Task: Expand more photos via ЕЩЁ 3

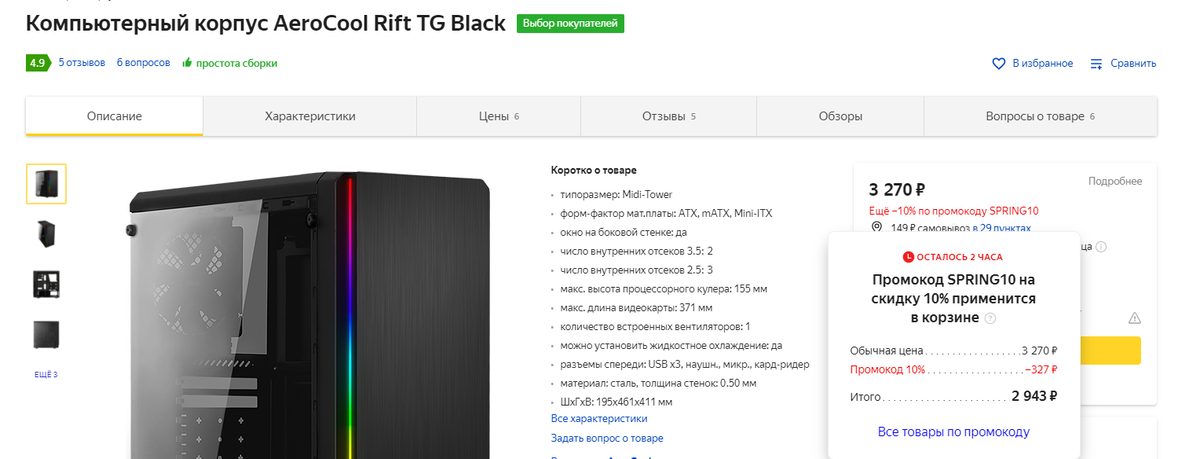Action: coord(46,375)
